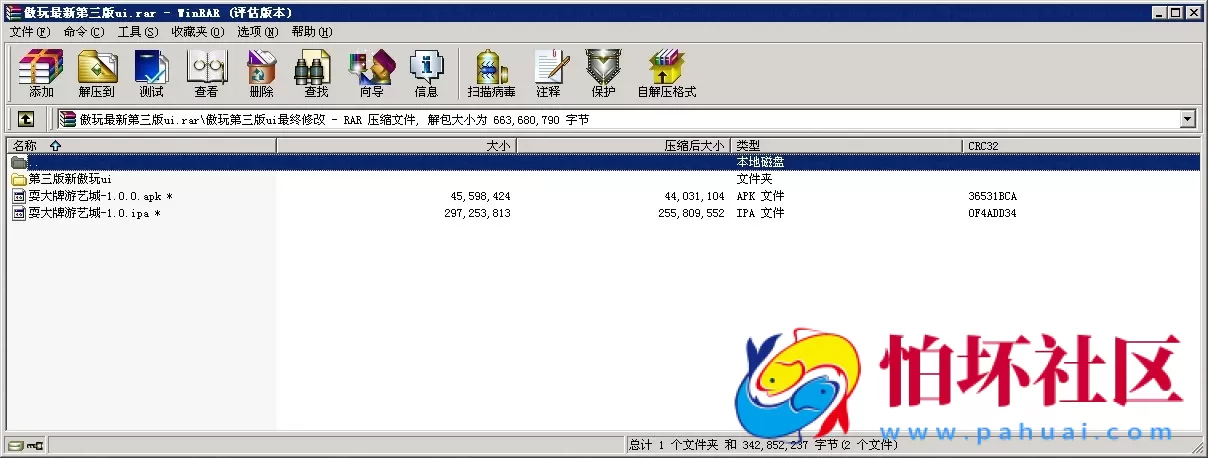This screenshot has height=458, width=1208.
Task: Sort by CRC32 column header
Action: pos(1082,146)
